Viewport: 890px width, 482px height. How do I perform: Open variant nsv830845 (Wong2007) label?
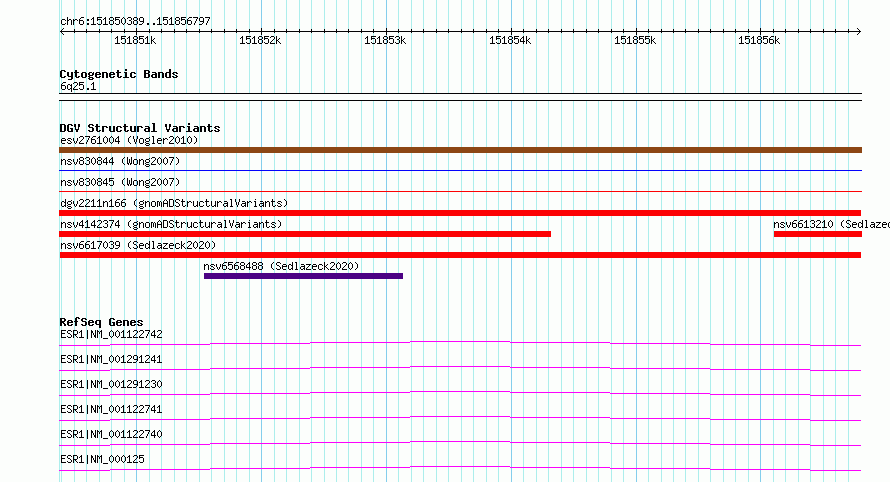click(x=120, y=182)
